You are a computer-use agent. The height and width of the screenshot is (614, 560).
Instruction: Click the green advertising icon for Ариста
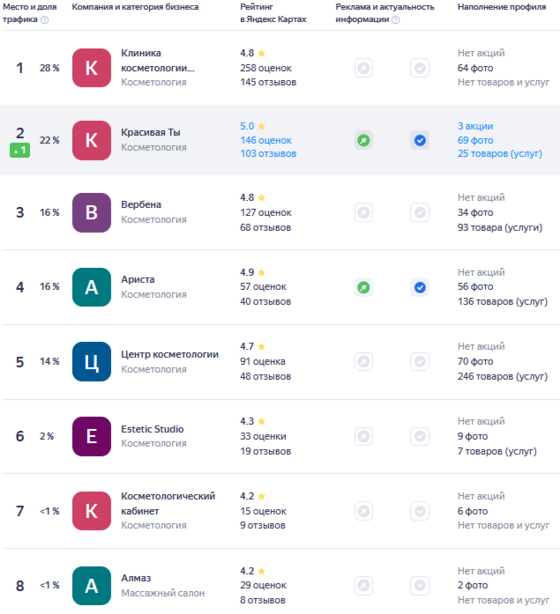pyautogui.click(x=364, y=287)
